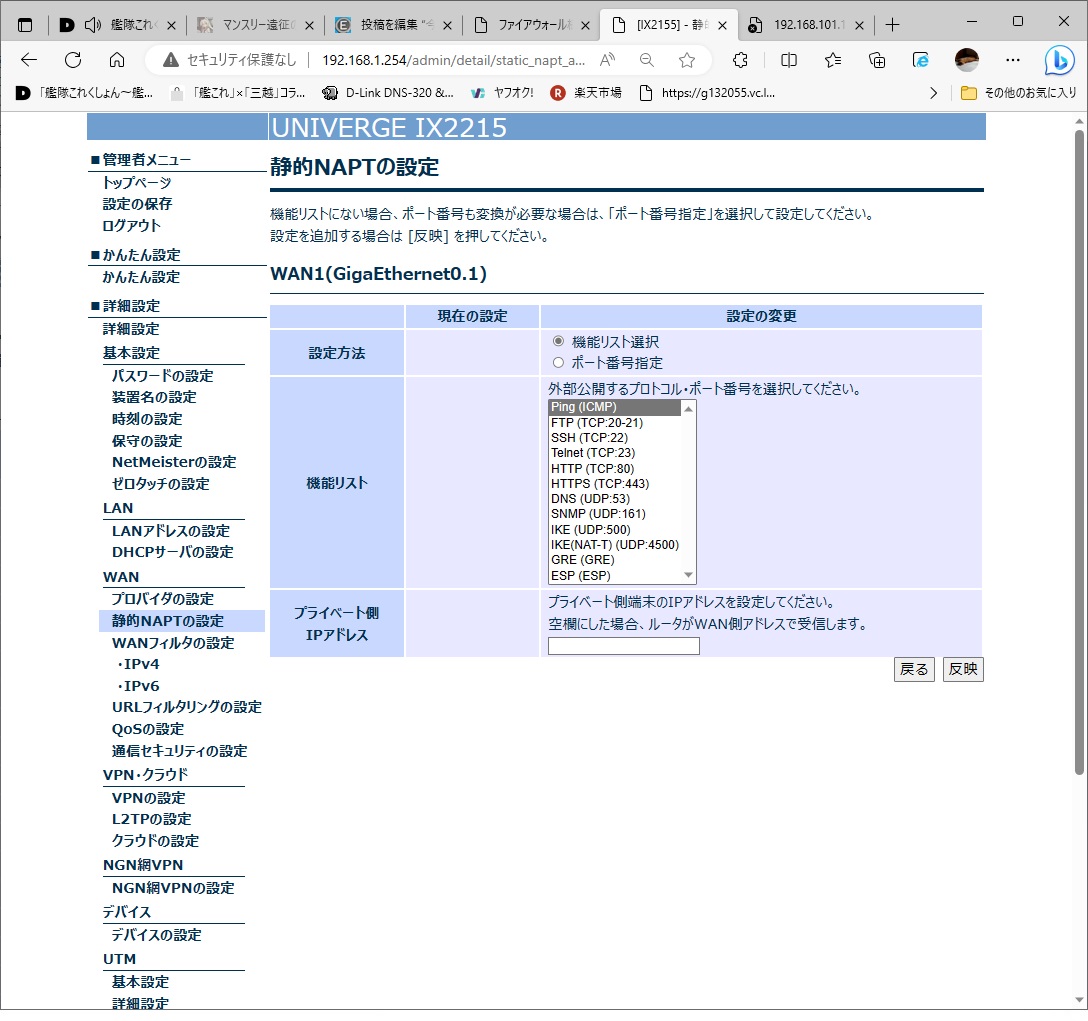Open read aloud icon in address bar
Viewport: 1088px width, 1021px height.
tap(607, 60)
